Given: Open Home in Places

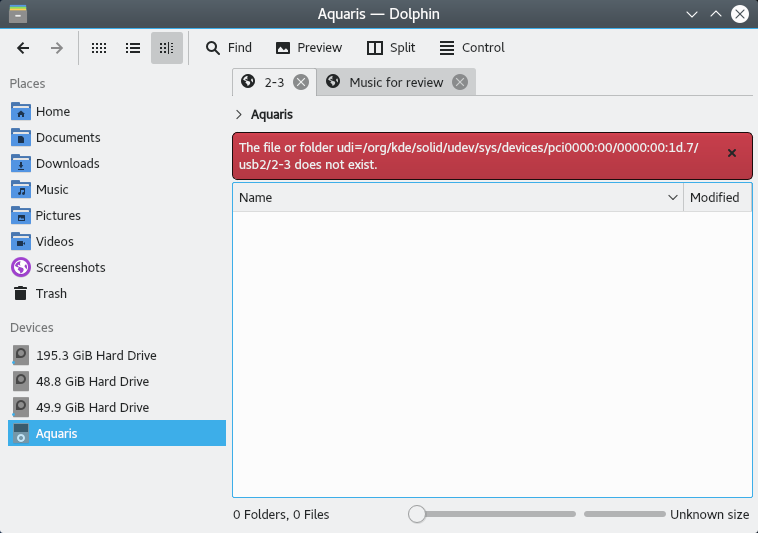Looking at the screenshot, I should pyautogui.click(x=117, y=112).
